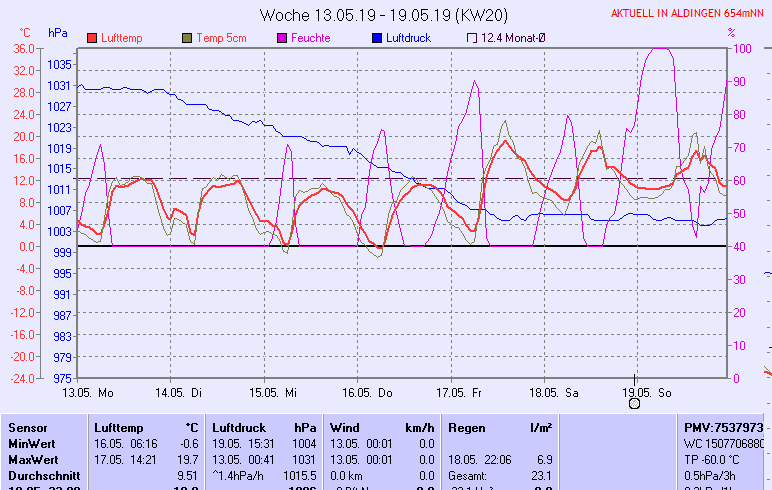Click the PMV:7537973 text in the table
The width and height of the screenshot is (772, 490).
click(x=723, y=427)
